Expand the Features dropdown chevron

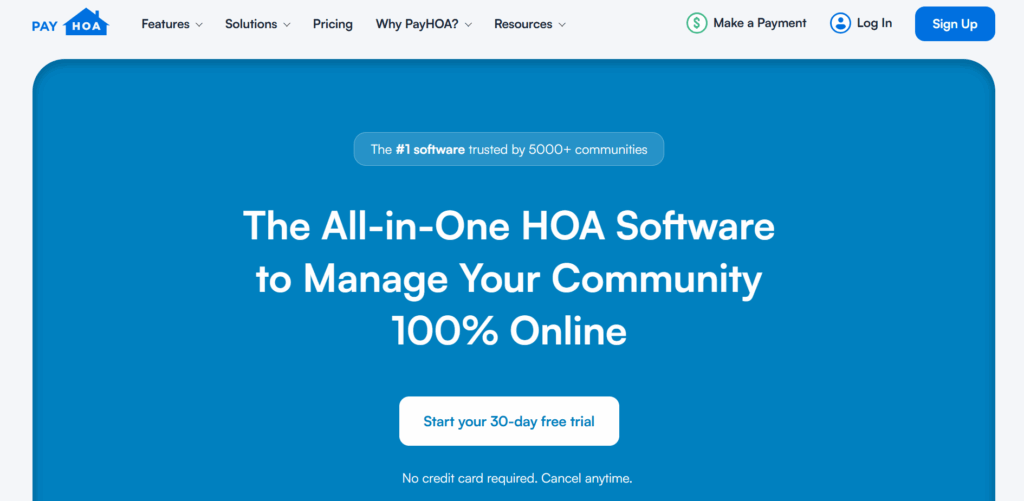pyautogui.click(x=199, y=25)
